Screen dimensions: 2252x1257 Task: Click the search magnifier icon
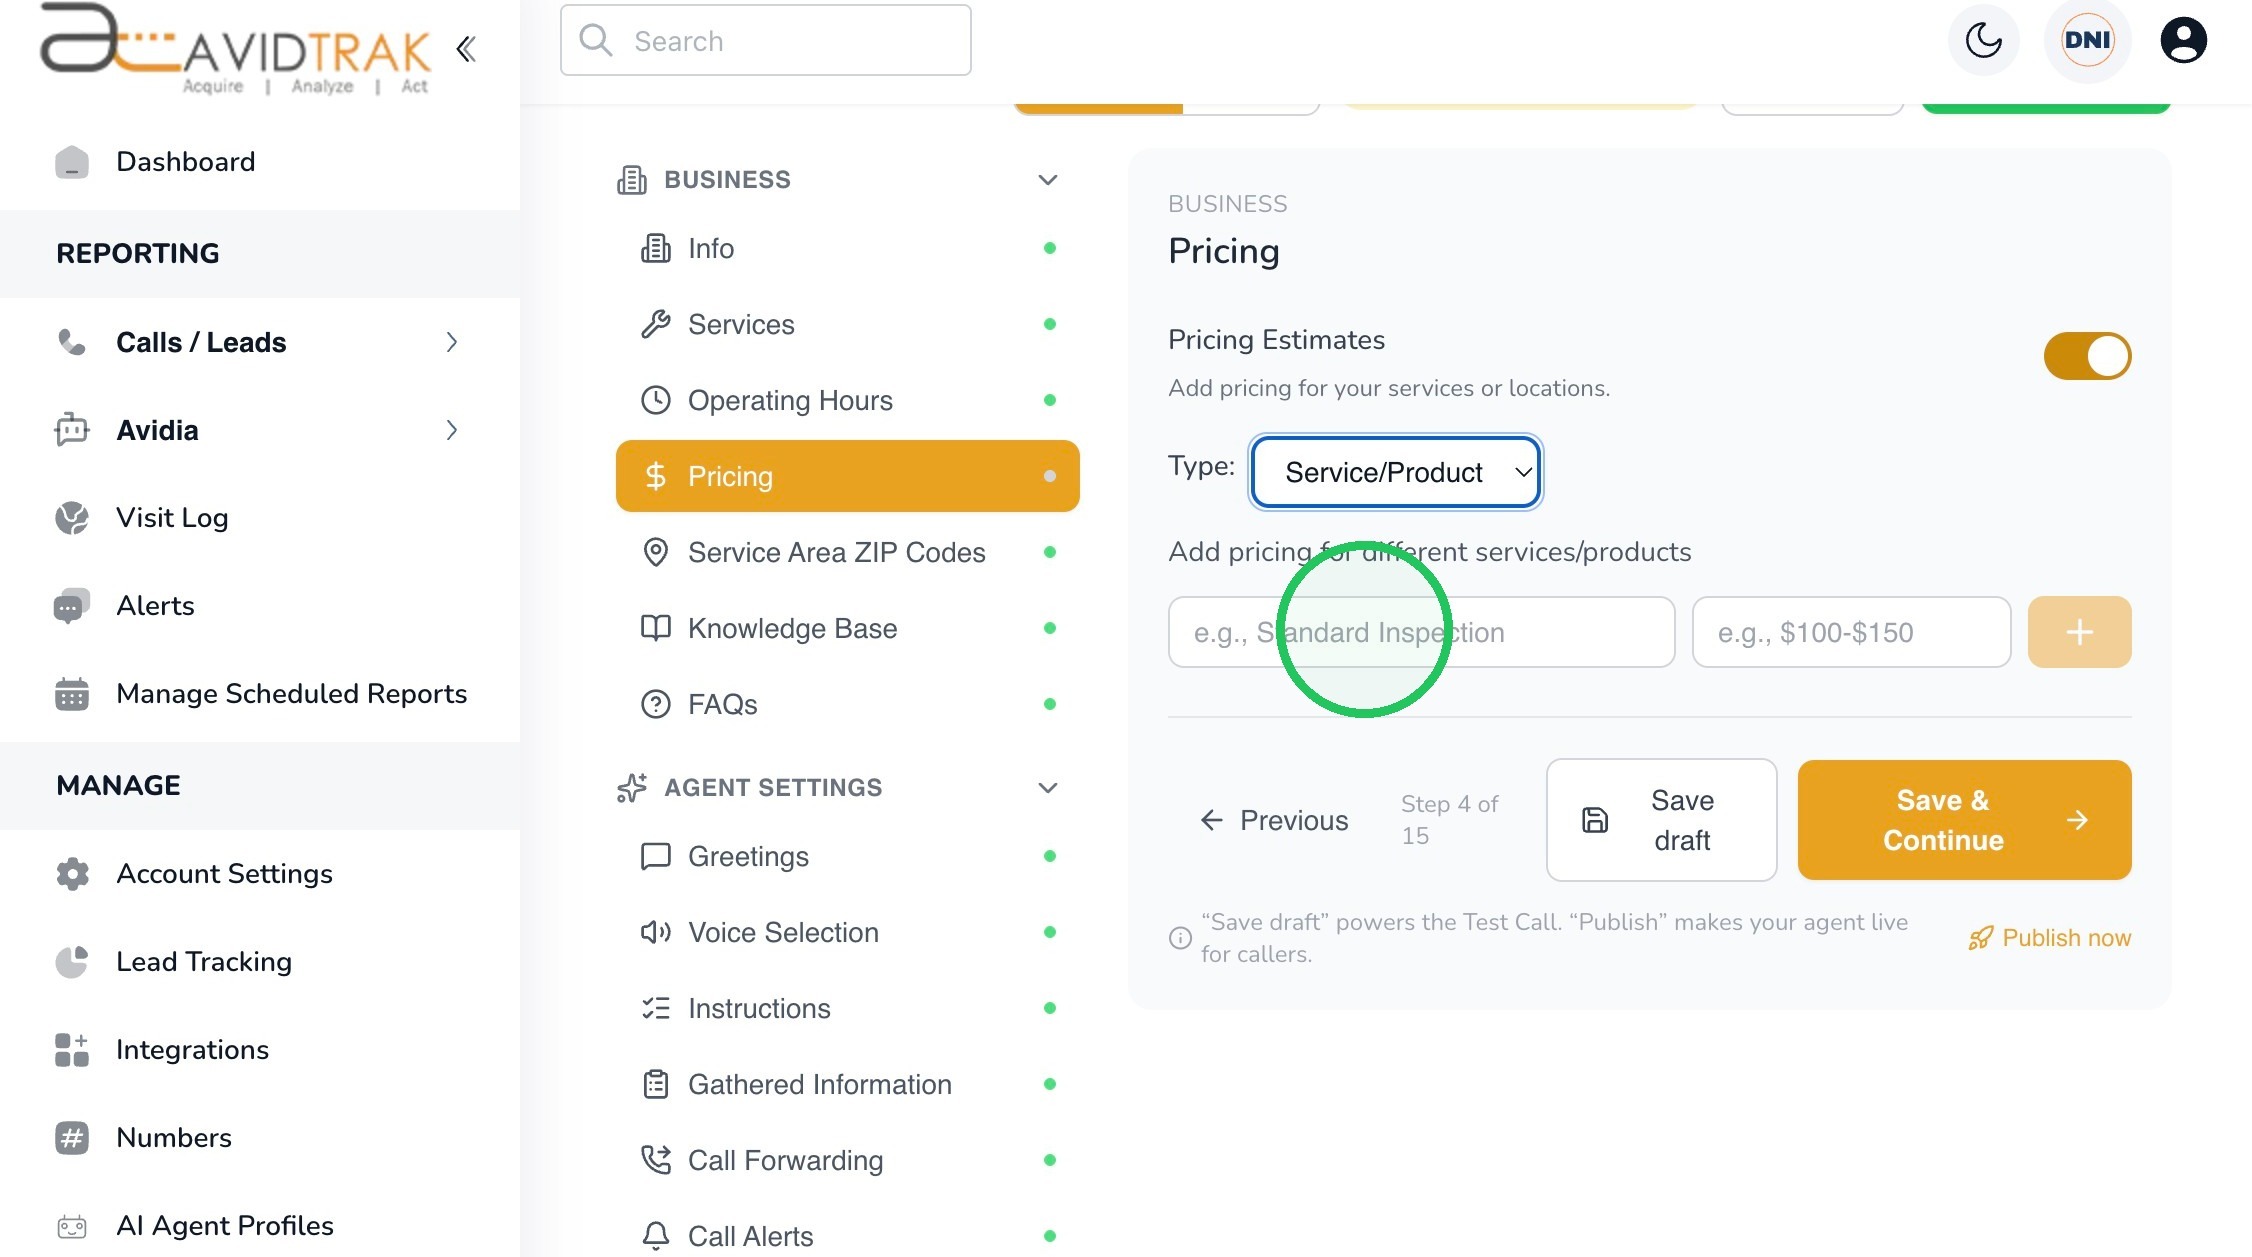coord(596,40)
